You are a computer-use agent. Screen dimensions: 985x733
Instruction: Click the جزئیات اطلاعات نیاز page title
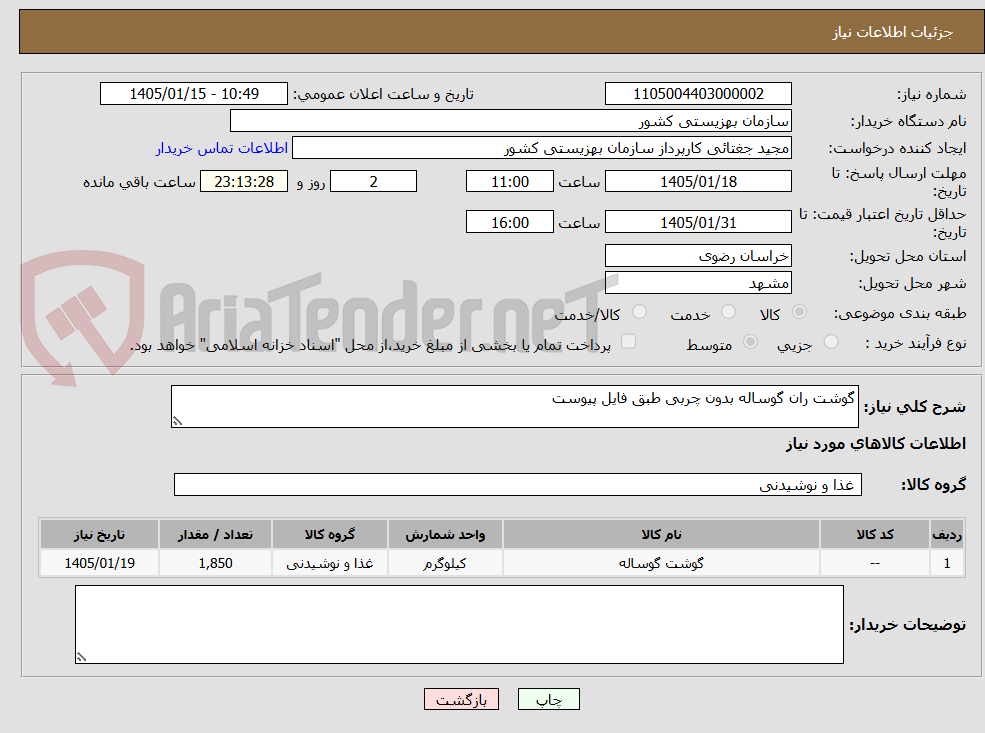(893, 32)
